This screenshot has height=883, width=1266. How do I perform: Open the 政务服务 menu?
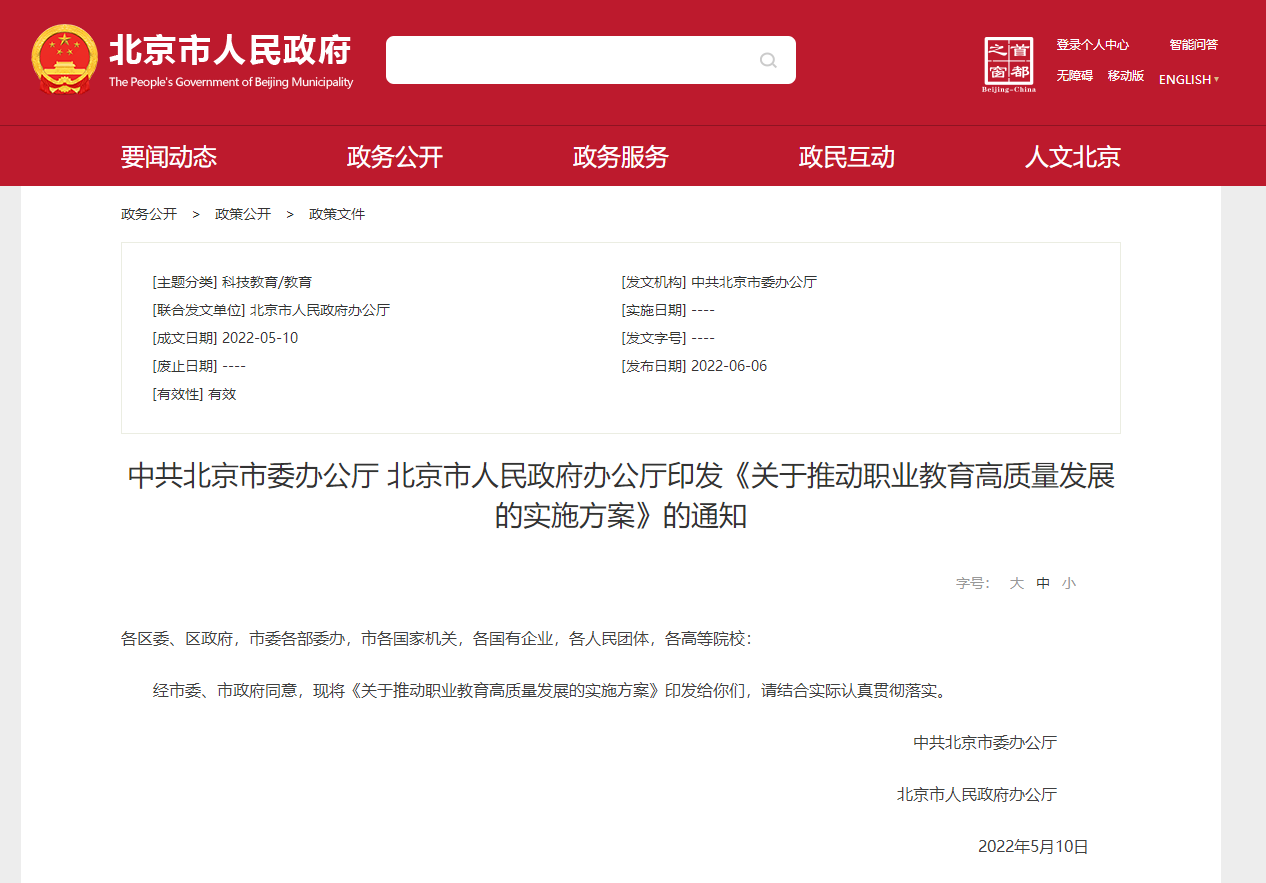pyautogui.click(x=620, y=156)
